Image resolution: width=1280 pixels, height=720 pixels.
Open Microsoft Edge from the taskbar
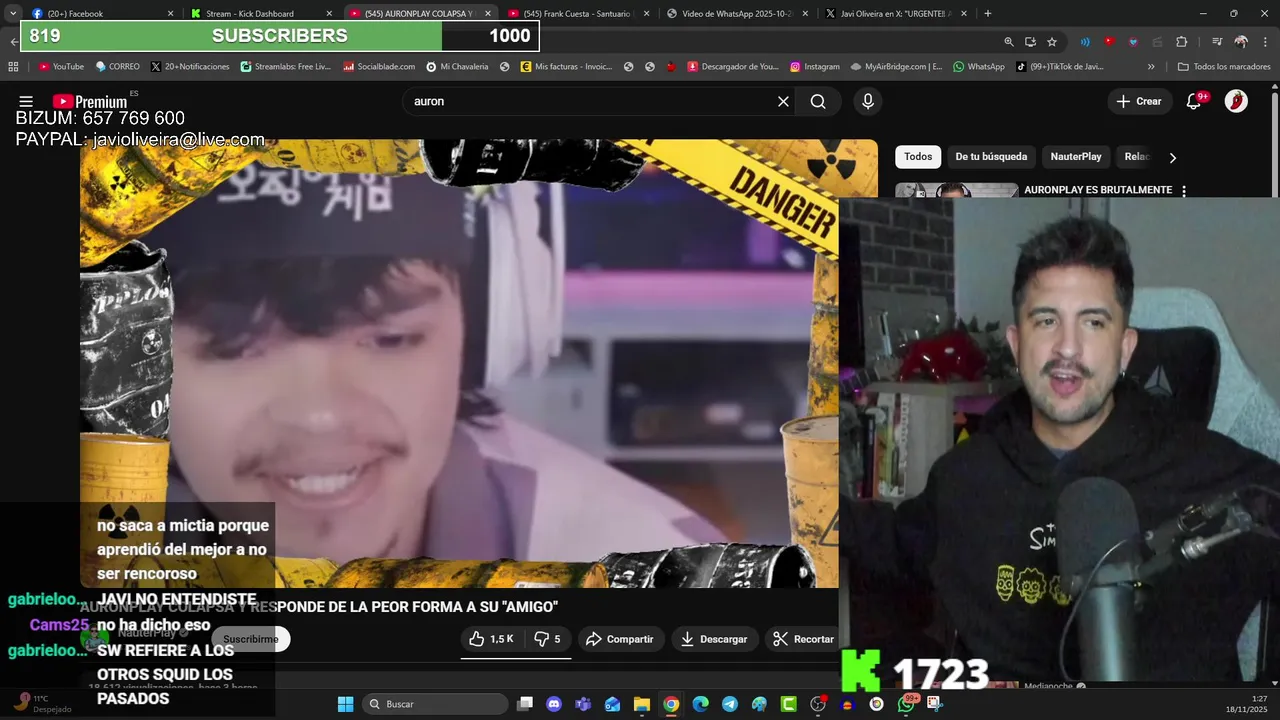(x=700, y=704)
